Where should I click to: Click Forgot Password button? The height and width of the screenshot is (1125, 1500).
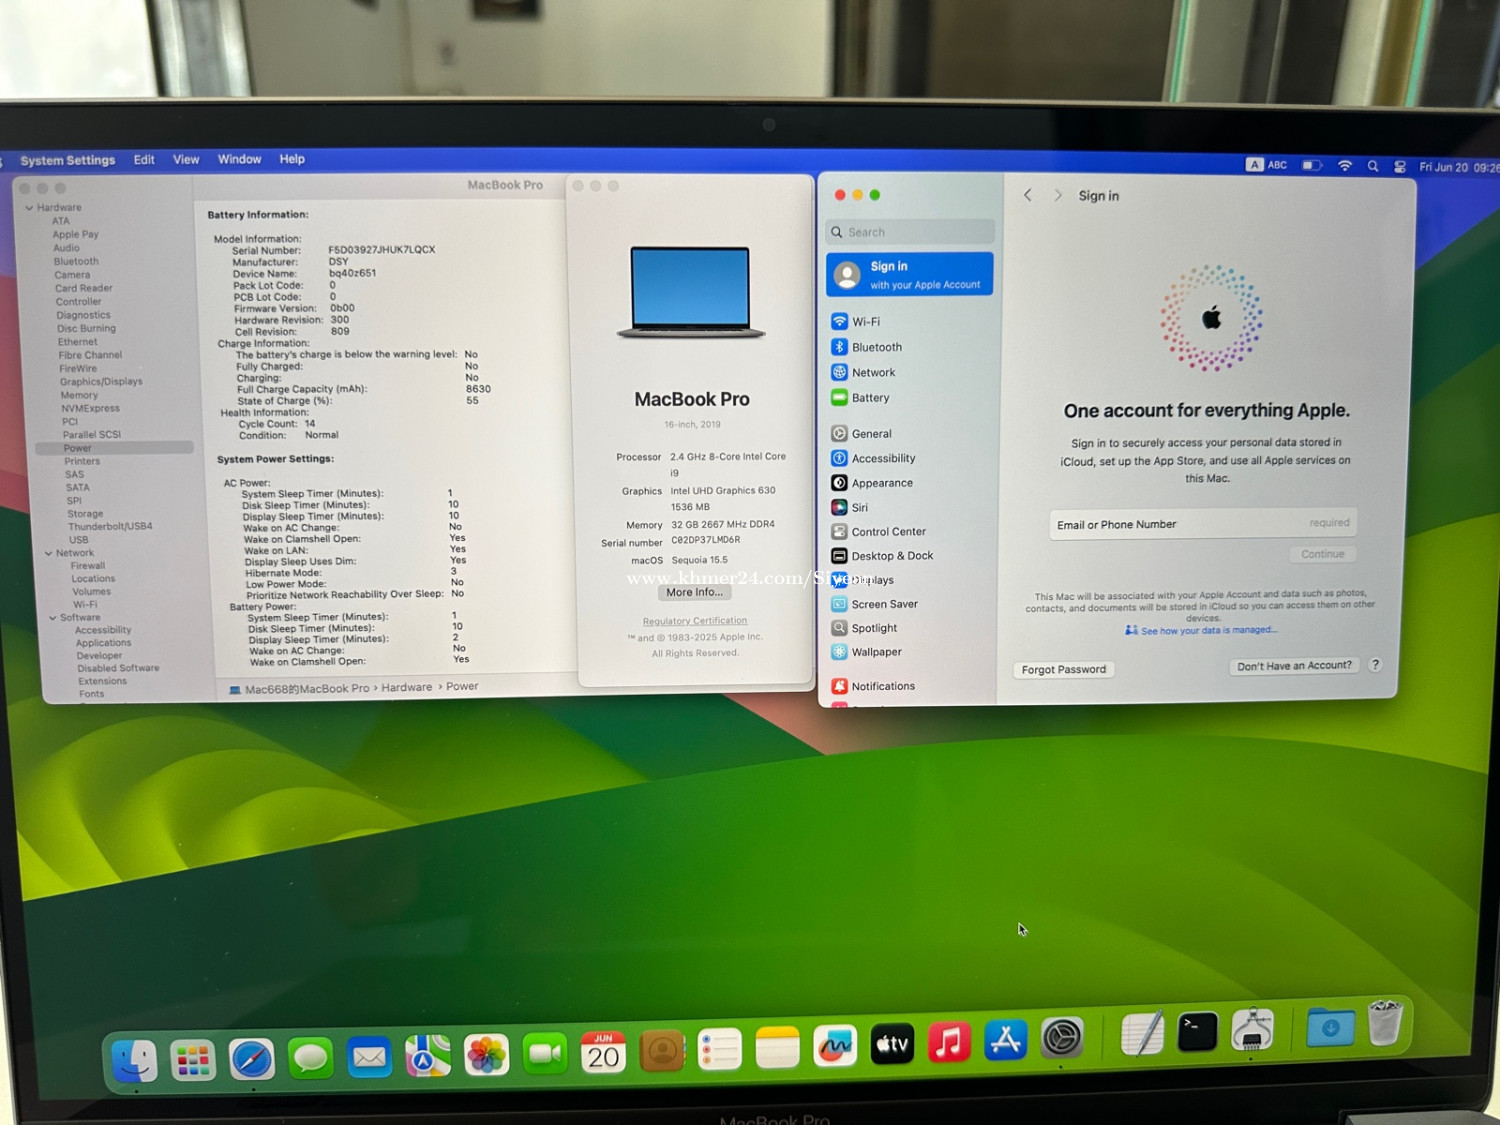click(x=1064, y=670)
